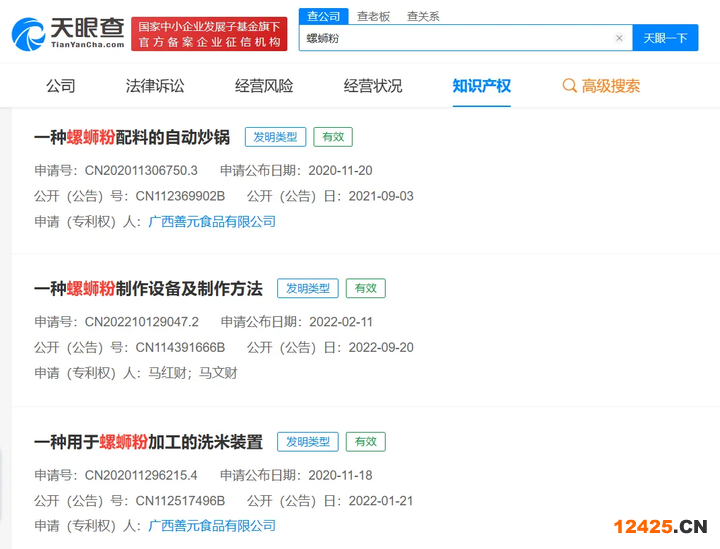
Task: Click publication number CN114391666B
Action: pyautogui.click(x=180, y=348)
